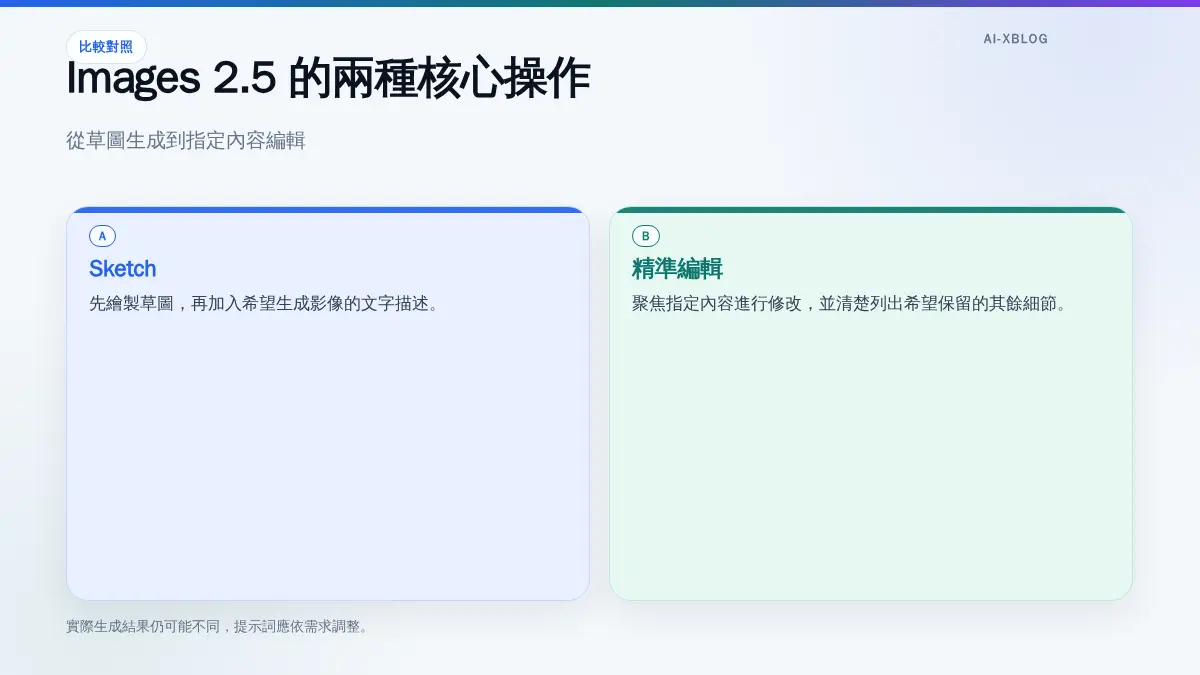Click the circled A badge
The image size is (1200, 675).
(102, 236)
